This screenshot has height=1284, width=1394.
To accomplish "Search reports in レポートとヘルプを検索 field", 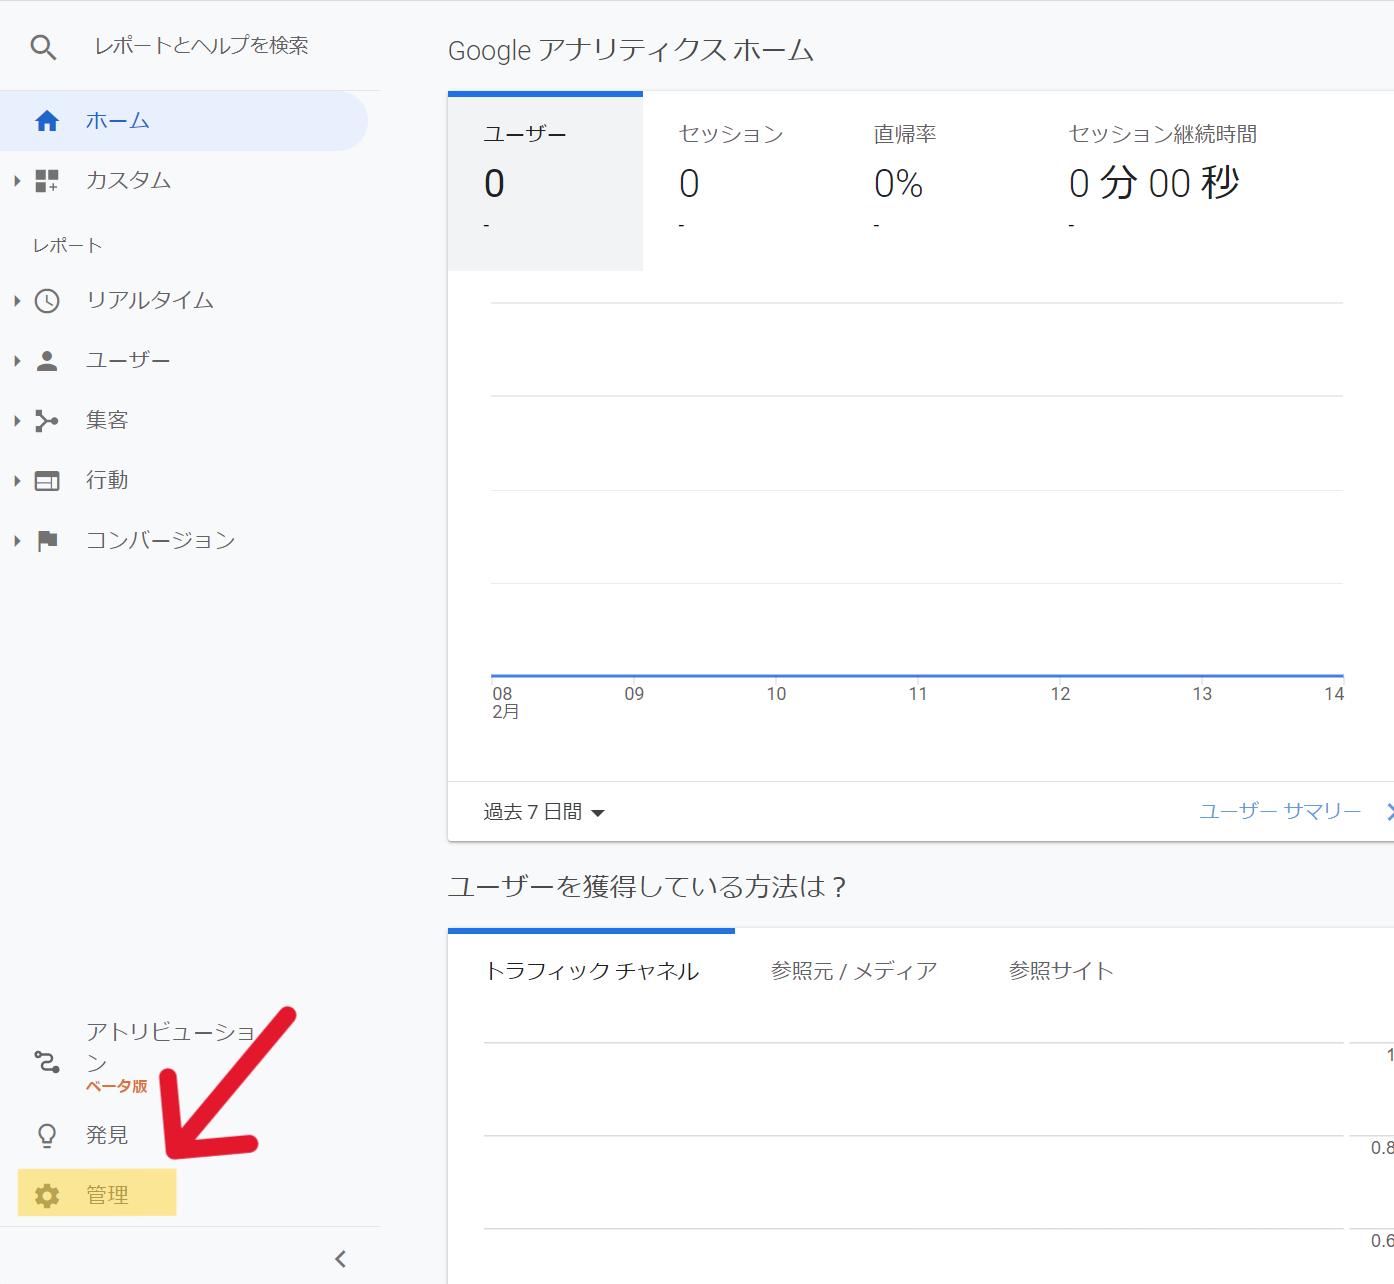I will tap(201, 46).
